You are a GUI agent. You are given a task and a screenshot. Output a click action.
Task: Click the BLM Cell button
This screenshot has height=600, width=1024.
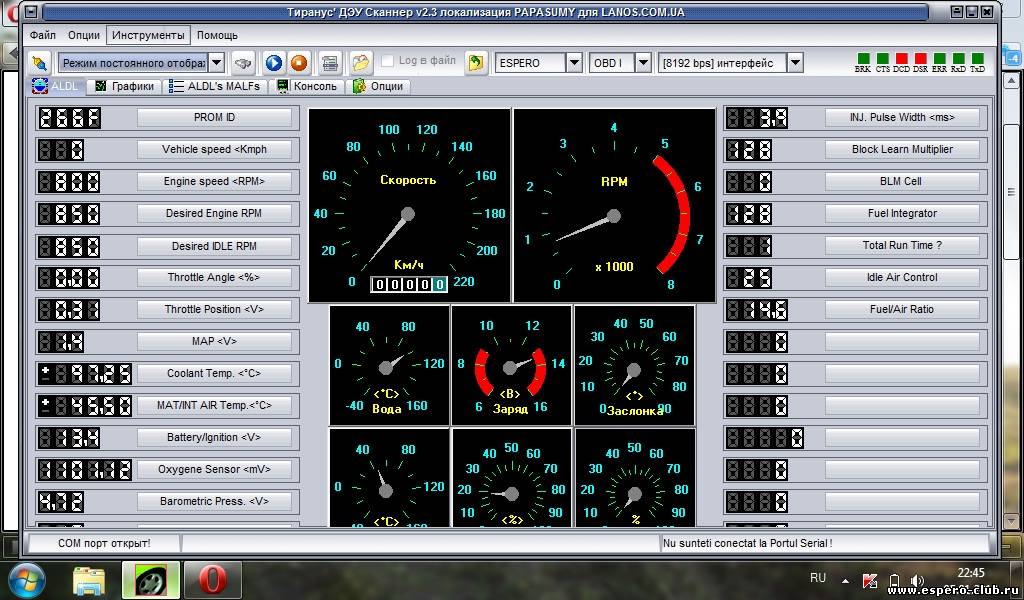pos(903,182)
